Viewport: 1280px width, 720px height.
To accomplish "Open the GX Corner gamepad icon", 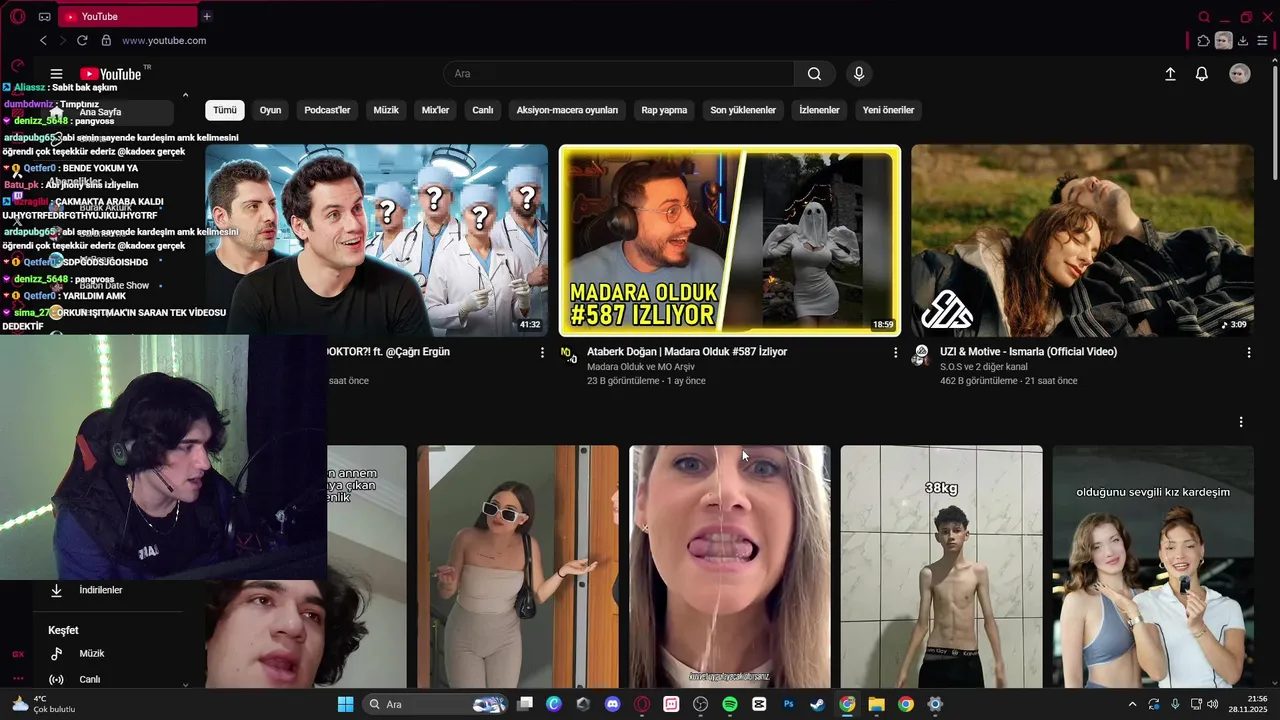I will (44, 16).
